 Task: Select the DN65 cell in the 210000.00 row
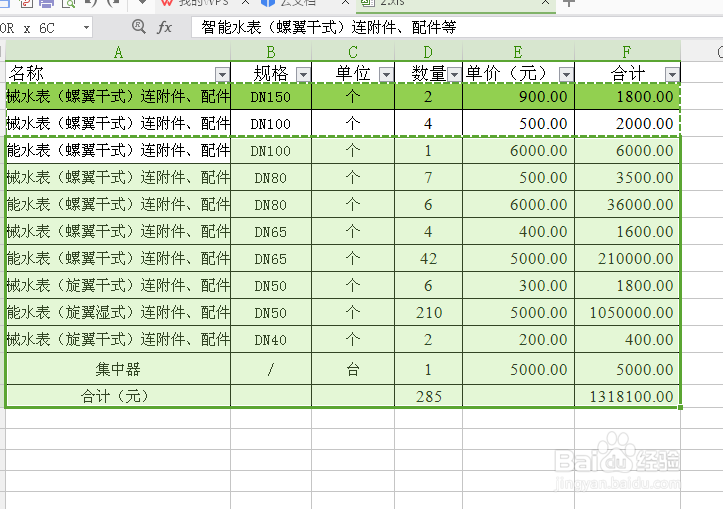pyautogui.click(x=271, y=259)
